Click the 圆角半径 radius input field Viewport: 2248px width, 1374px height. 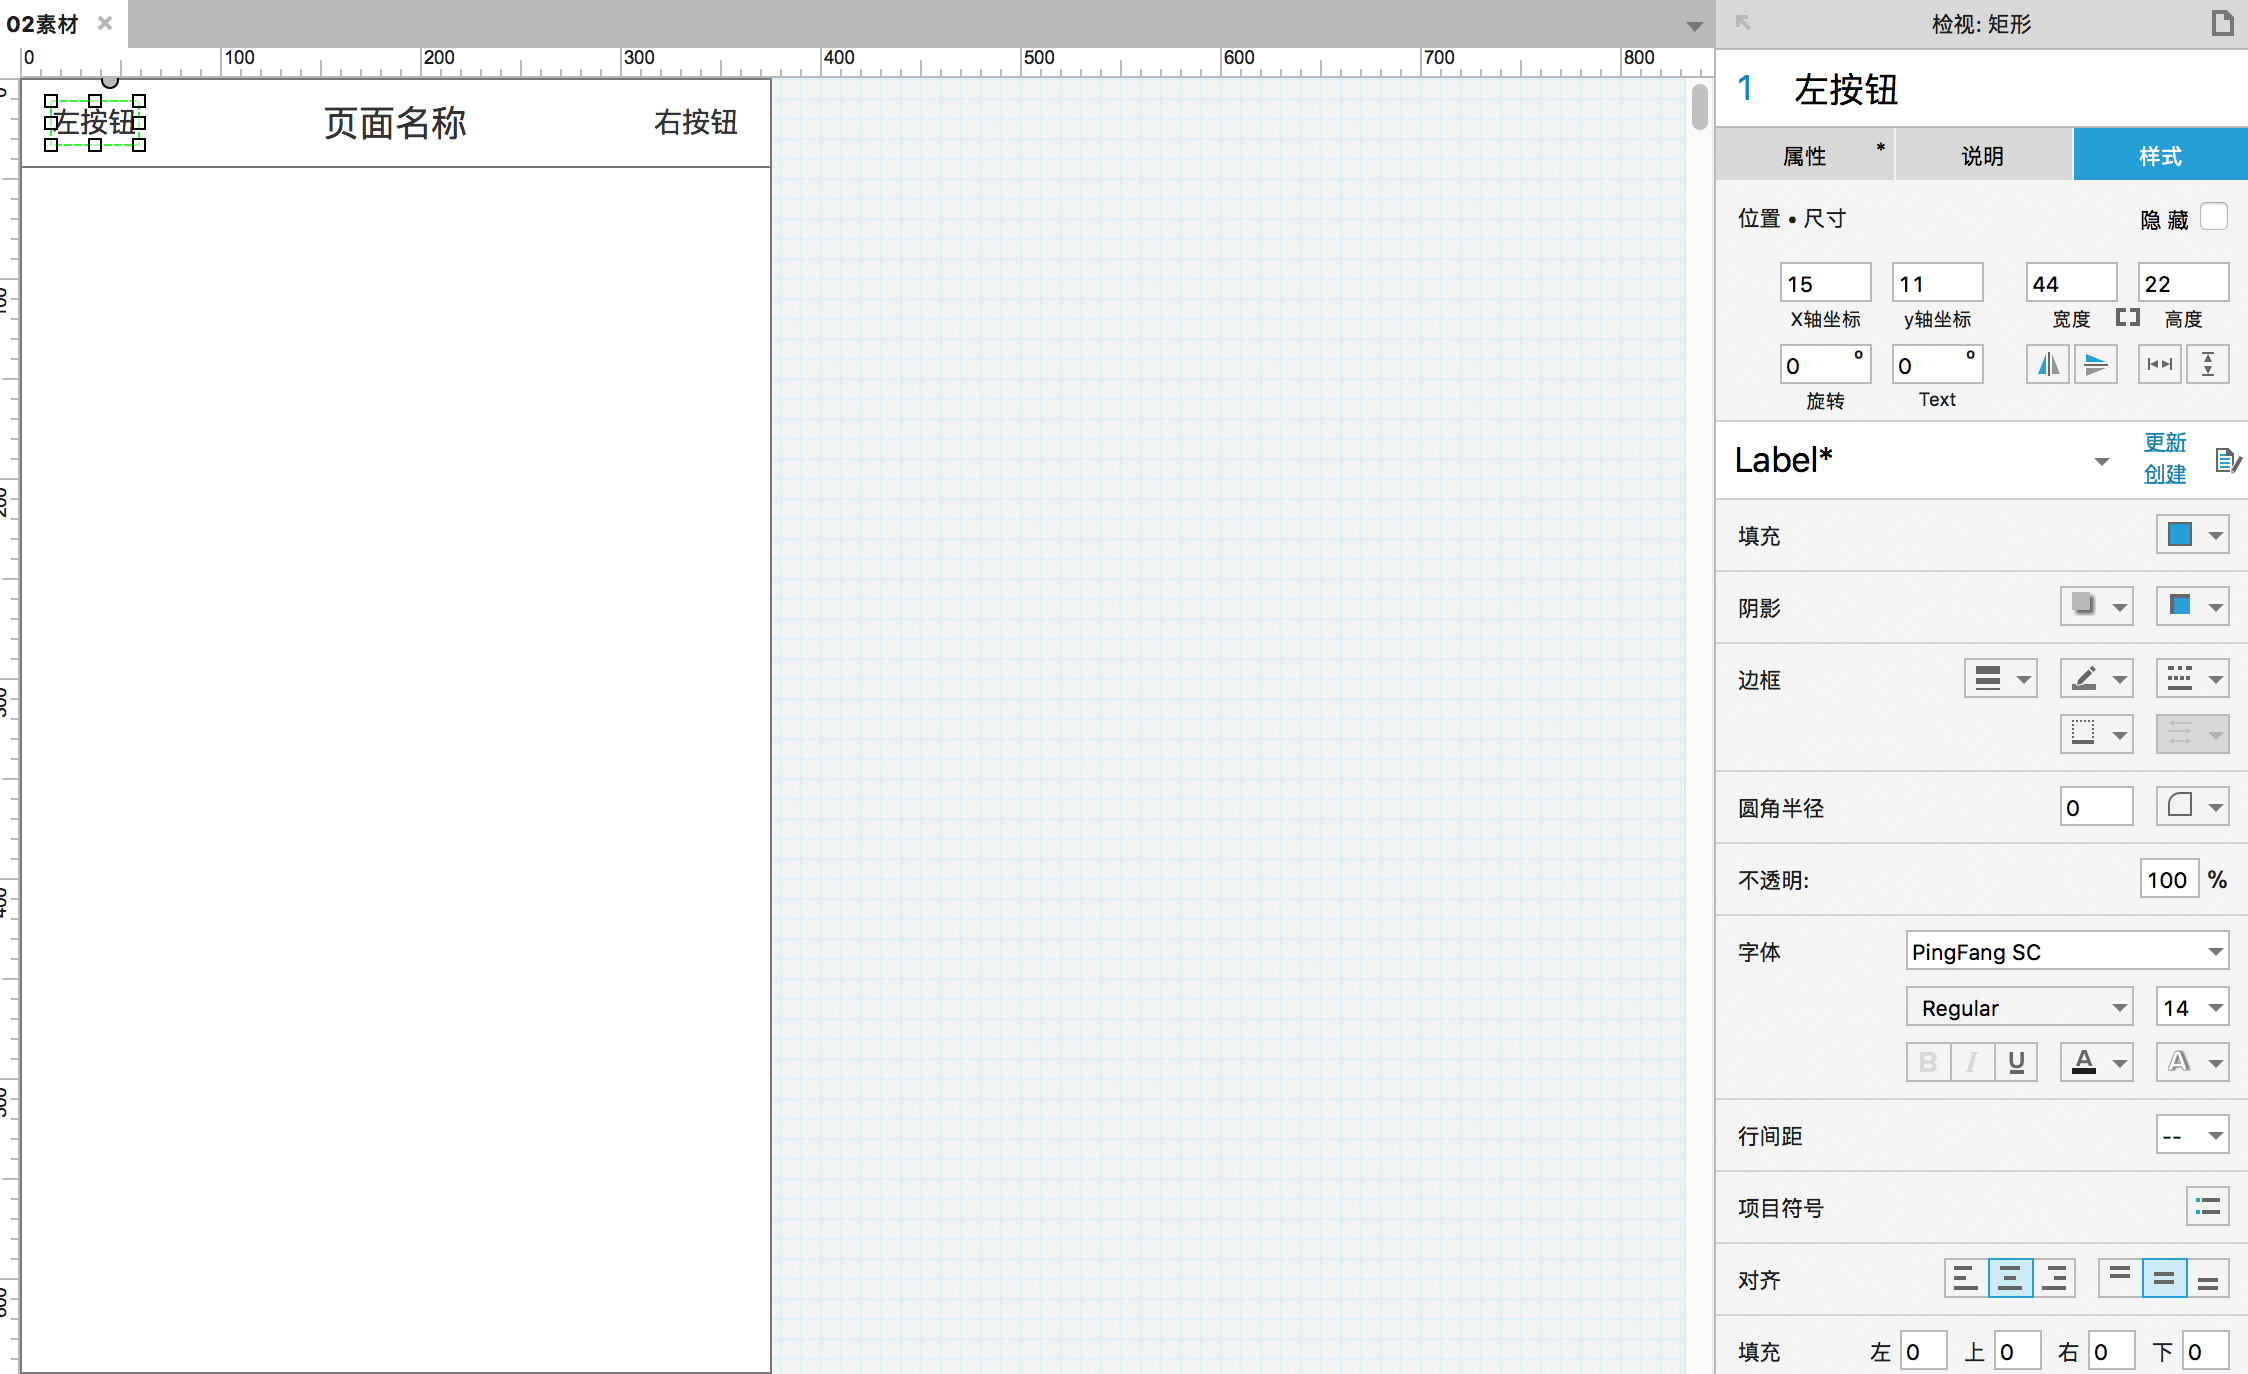pos(2097,807)
